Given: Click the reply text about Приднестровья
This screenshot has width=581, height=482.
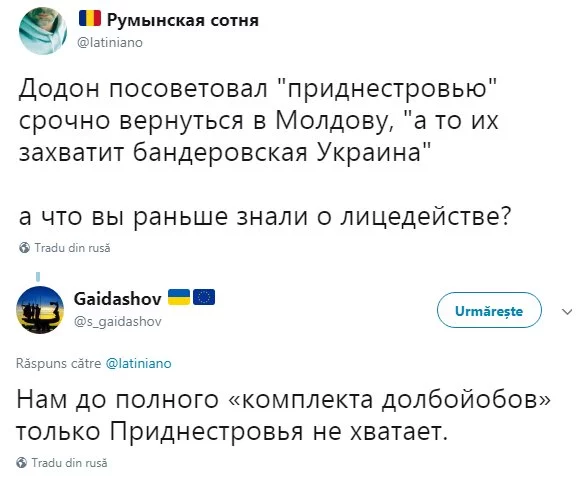Looking at the screenshot, I should point(283,415).
